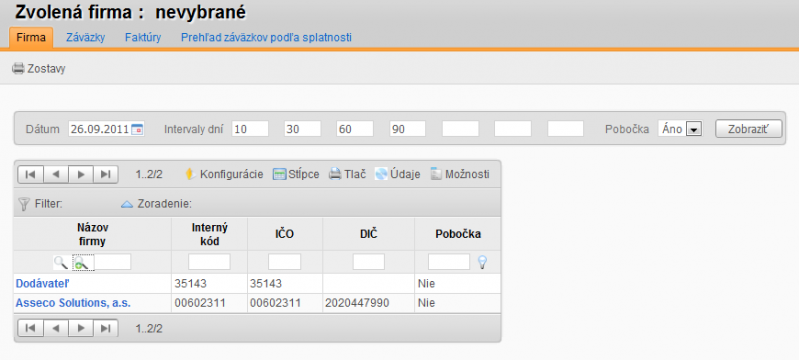The image size is (799, 360).
Task: Click the Zoradenie sort triangle icon
Action: [x=127, y=204]
